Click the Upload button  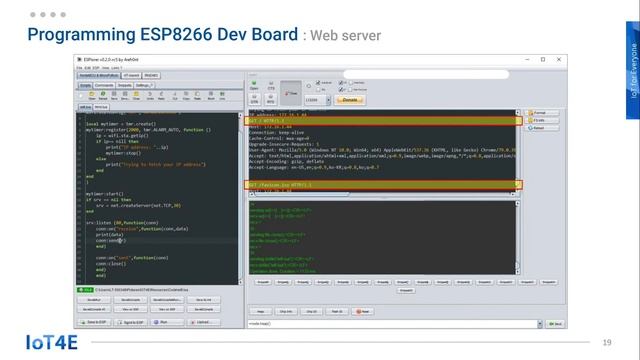point(204,322)
